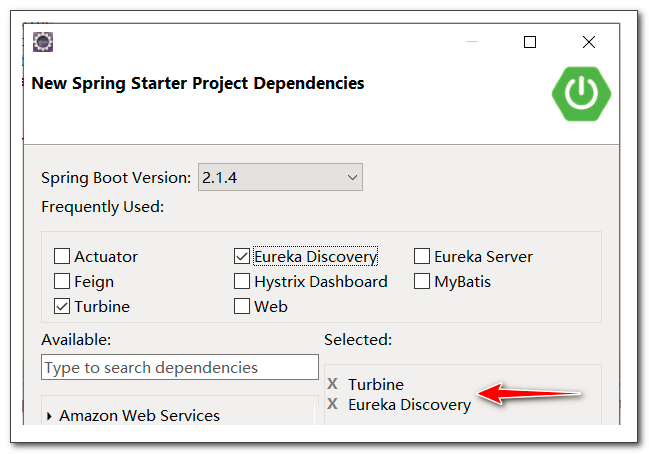Remove Eureka Discovery from Selected list
This screenshot has height=454, width=649.
click(332, 404)
